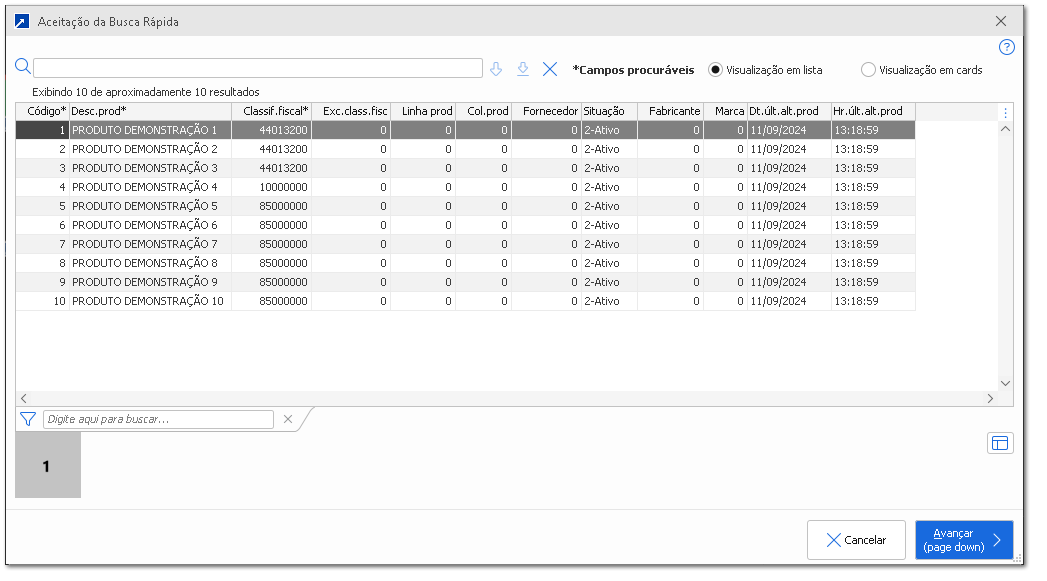This screenshot has height=581, width=1047.
Task: Click the Fabricante column header
Action: point(670,112)
